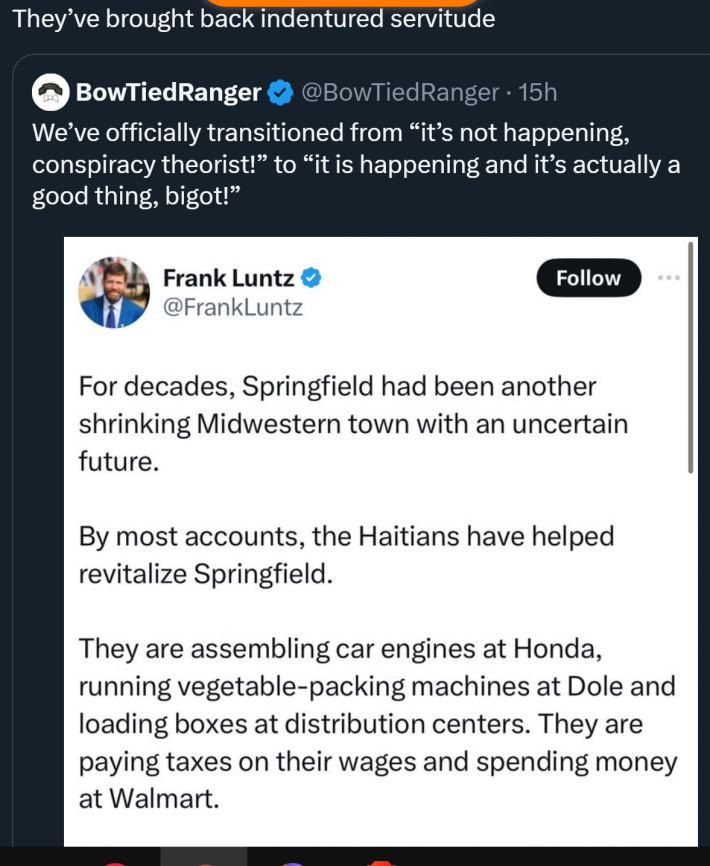Select the @FrankLuntz handle
Viewport: 710px width, 866px height.
pyautogui.click(x=232, y=307)
